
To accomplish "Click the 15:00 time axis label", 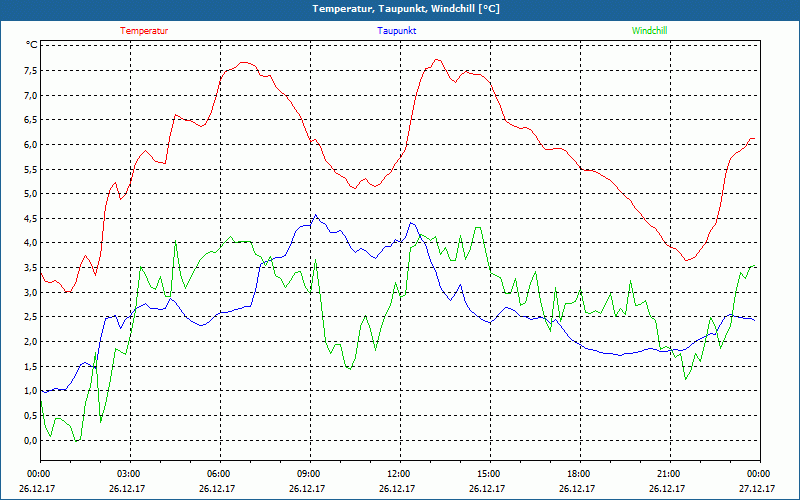I will point(490,474).
